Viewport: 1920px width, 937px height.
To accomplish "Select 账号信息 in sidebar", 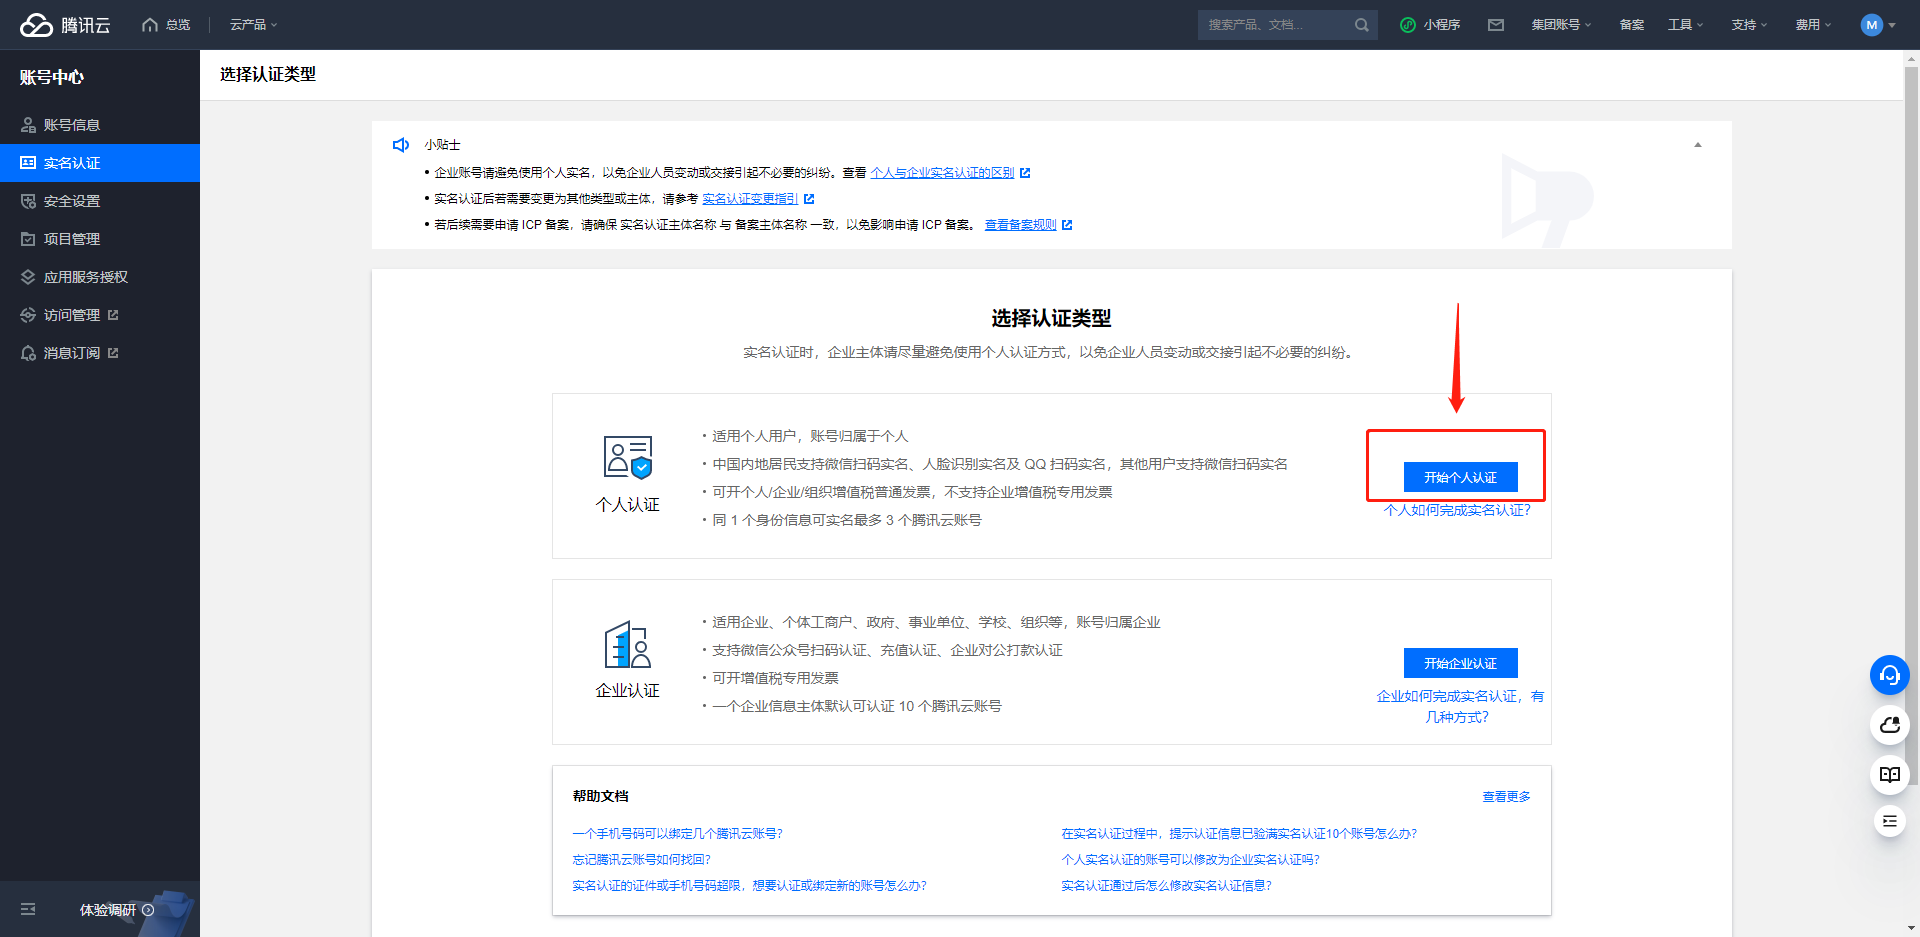I will tap(100, 125).
